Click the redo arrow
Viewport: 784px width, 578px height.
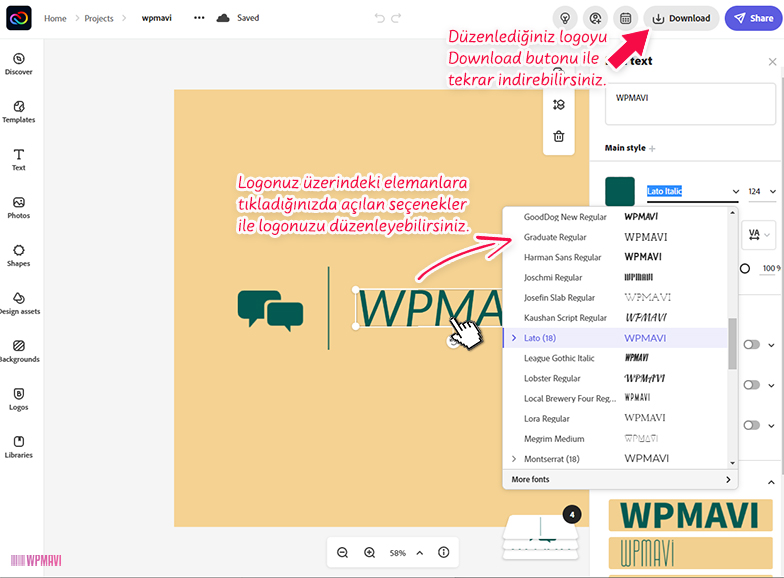coord(396,18)
